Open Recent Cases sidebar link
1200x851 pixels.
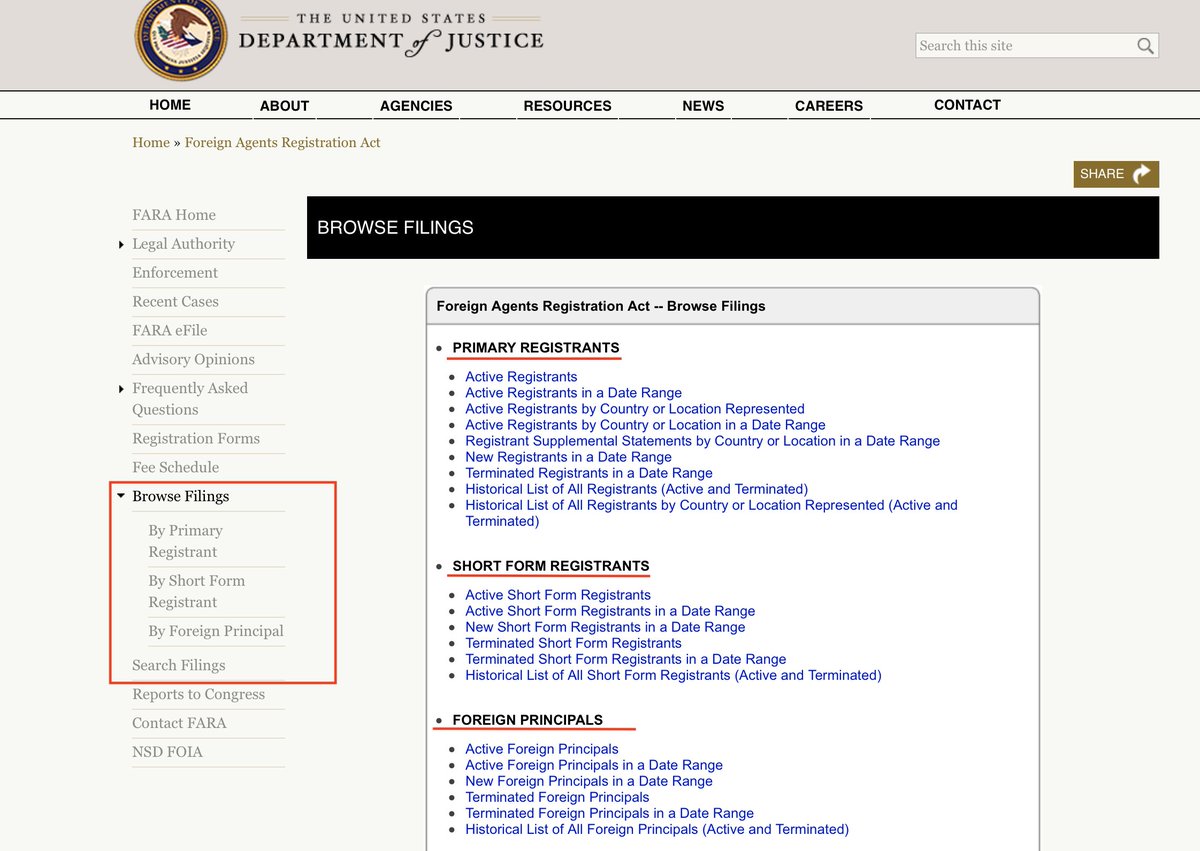175,302
